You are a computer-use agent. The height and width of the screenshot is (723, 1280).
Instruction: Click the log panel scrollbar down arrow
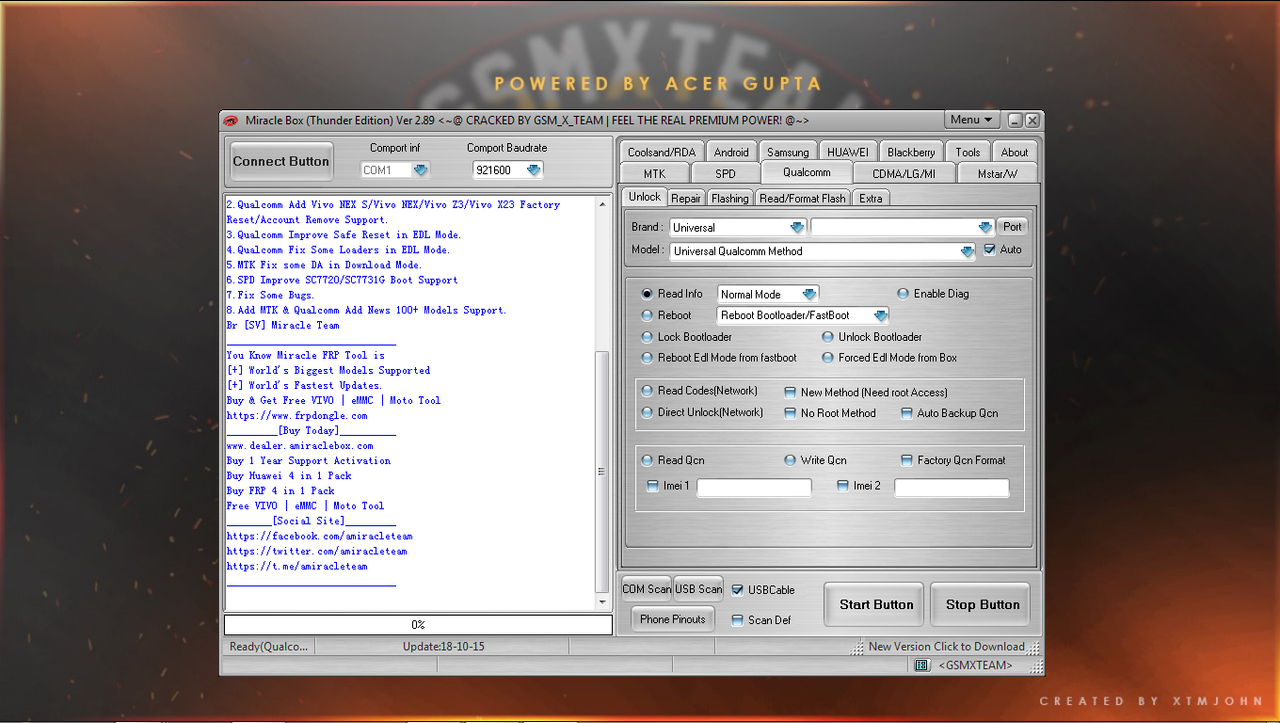[602, 602]
